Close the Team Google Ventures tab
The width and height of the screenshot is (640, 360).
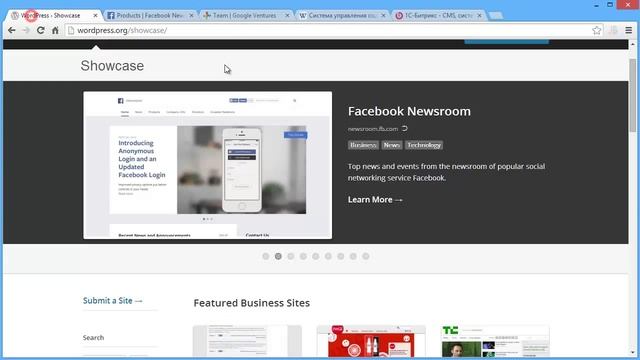coord(287,15)
